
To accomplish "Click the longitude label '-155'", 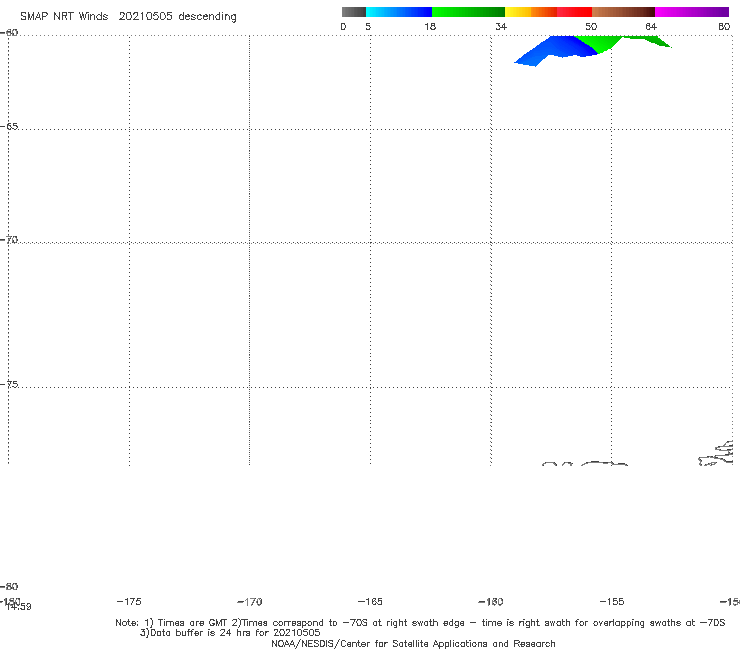I will [612, 601].
